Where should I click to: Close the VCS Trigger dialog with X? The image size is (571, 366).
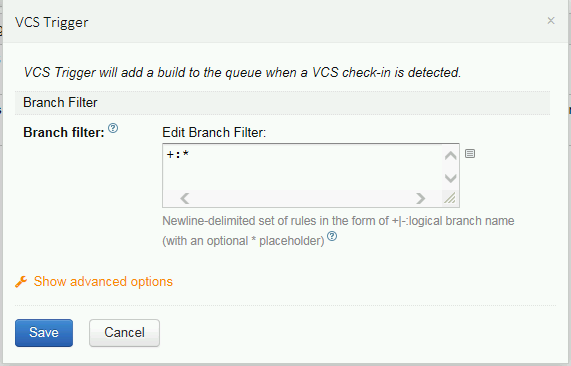click(551, 21)
